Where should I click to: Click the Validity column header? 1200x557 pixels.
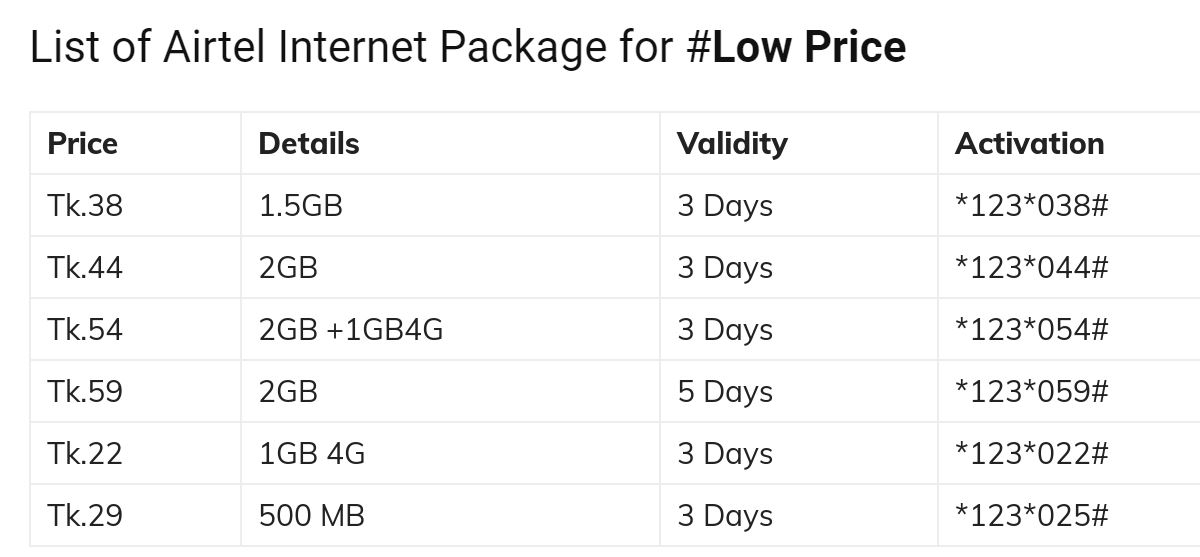[732, 144]
